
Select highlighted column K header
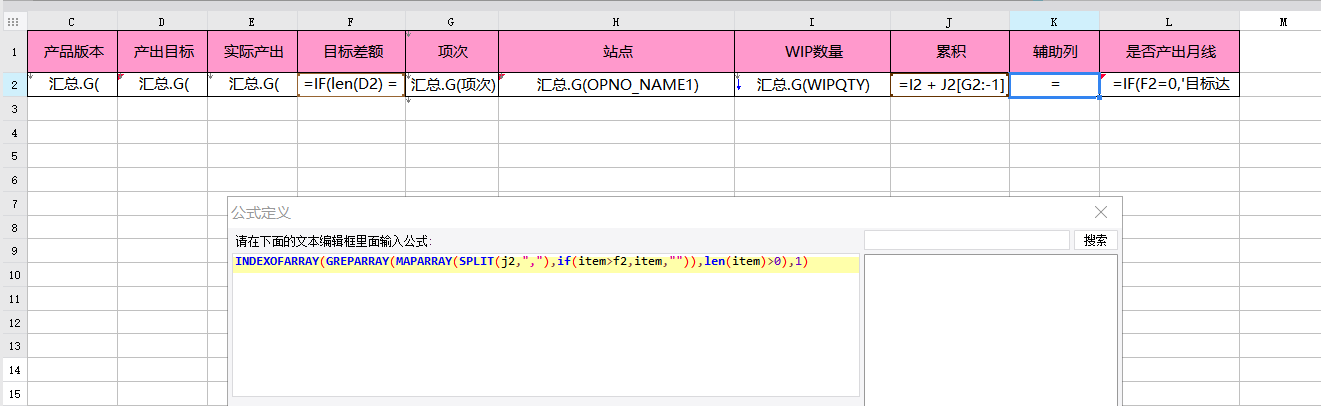[x=1055, y=21]
